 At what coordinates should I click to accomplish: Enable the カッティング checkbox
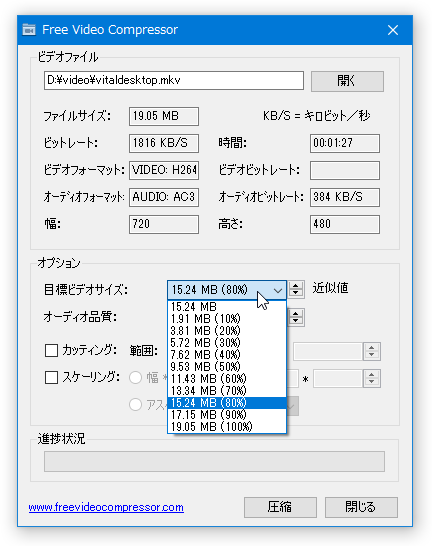[x=52, y=351]
